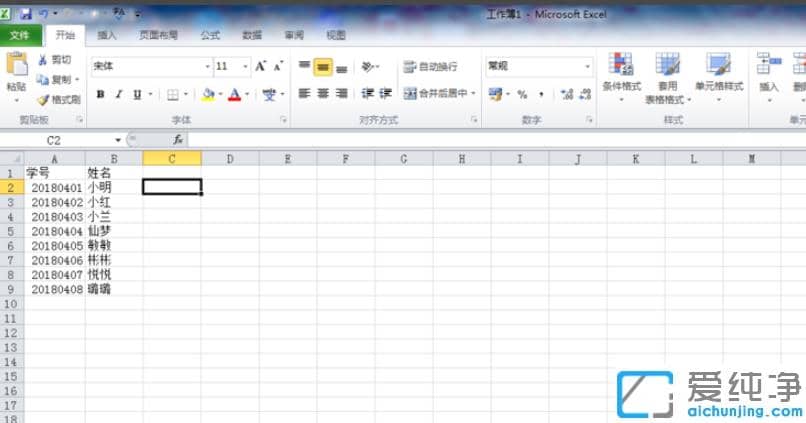Click the Paste clipboard icon
This screenshot has width=806, height=423.
pyautogui.click(x=17, y=65)
